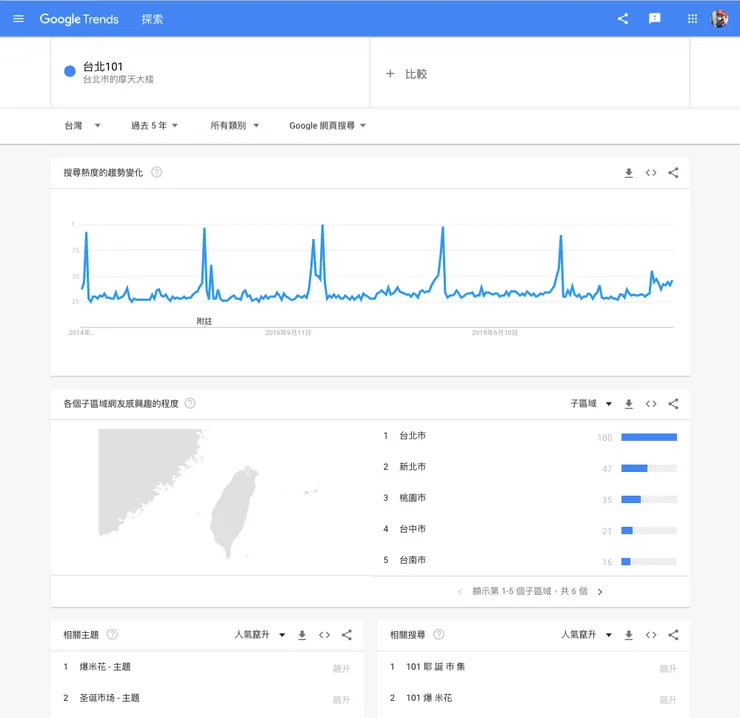
Task: Open the 所有類別 category dropdown
Action: pos(235,126)
